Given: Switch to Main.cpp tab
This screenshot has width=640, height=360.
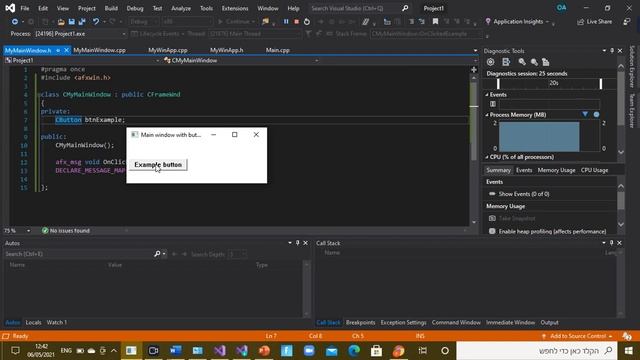Looking at the screenshot, I should point(278,50).
